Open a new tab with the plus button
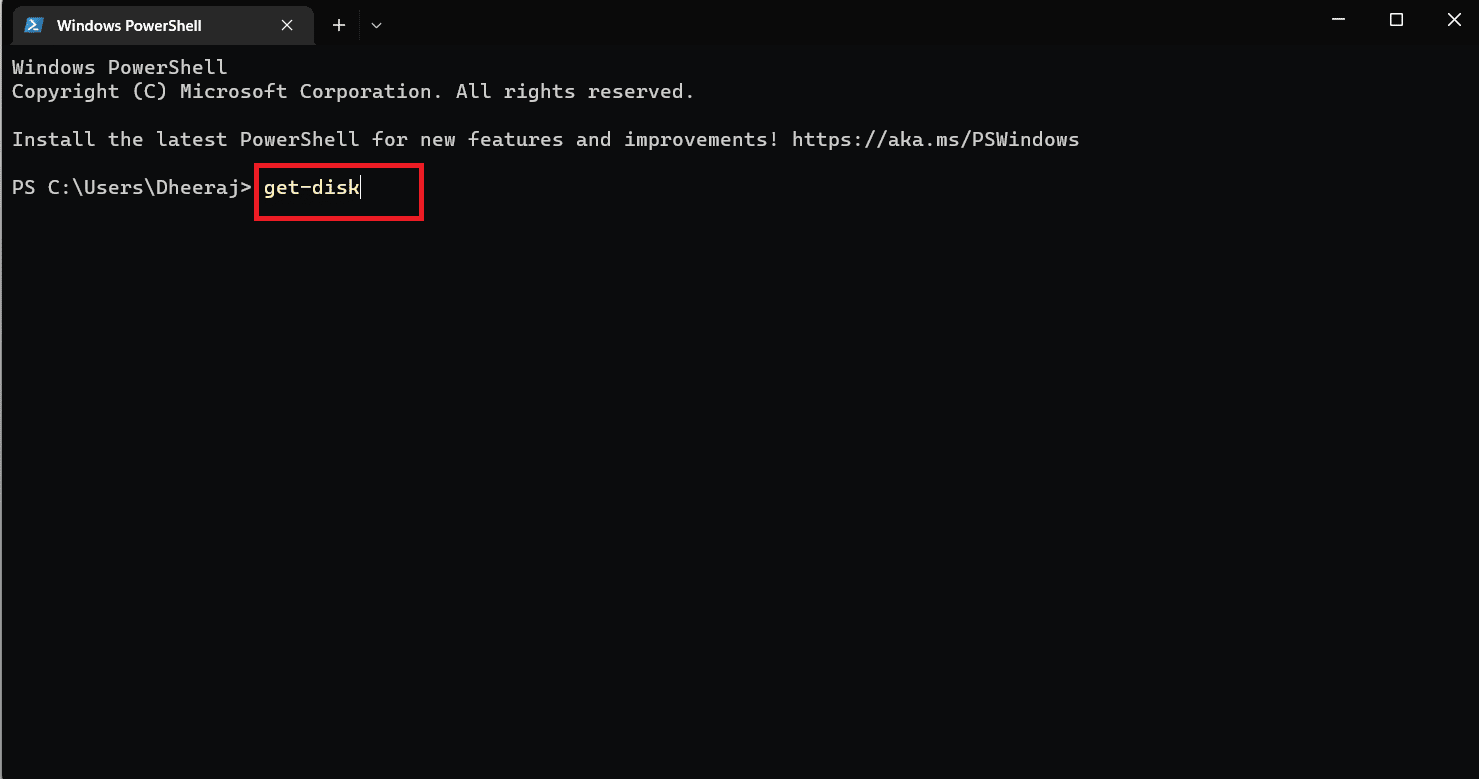The width and height of the screenshot is (1479, 779). 339,25
